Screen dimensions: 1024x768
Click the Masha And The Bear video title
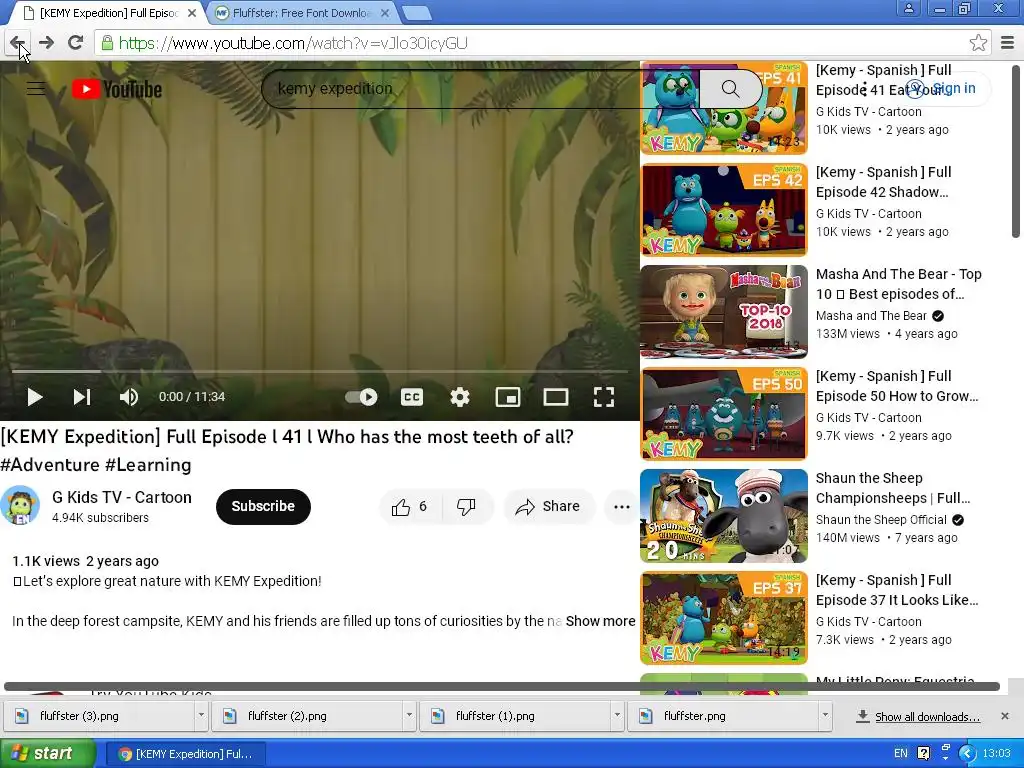click(x=898, y=284)
